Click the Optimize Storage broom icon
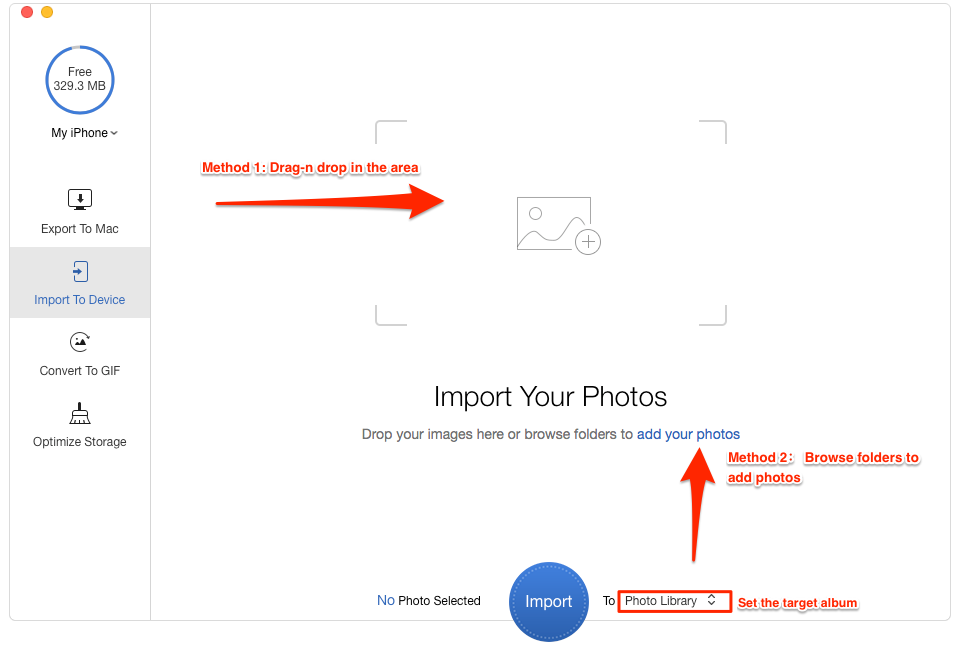The height and width of the screenshot is (656, 960). coord(80,414)
